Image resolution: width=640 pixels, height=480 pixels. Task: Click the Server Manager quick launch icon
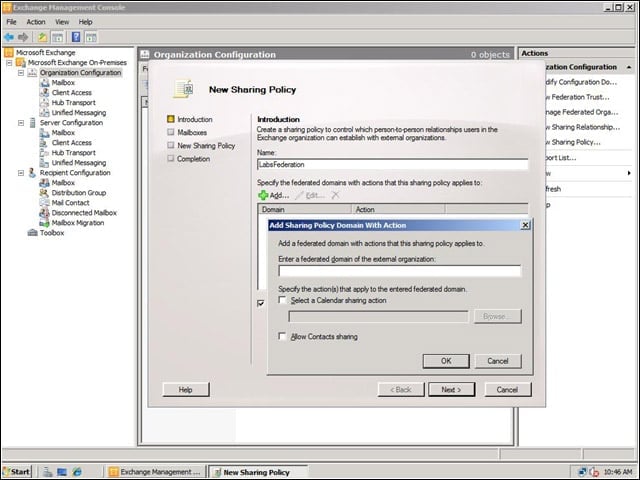pos(48,472)
